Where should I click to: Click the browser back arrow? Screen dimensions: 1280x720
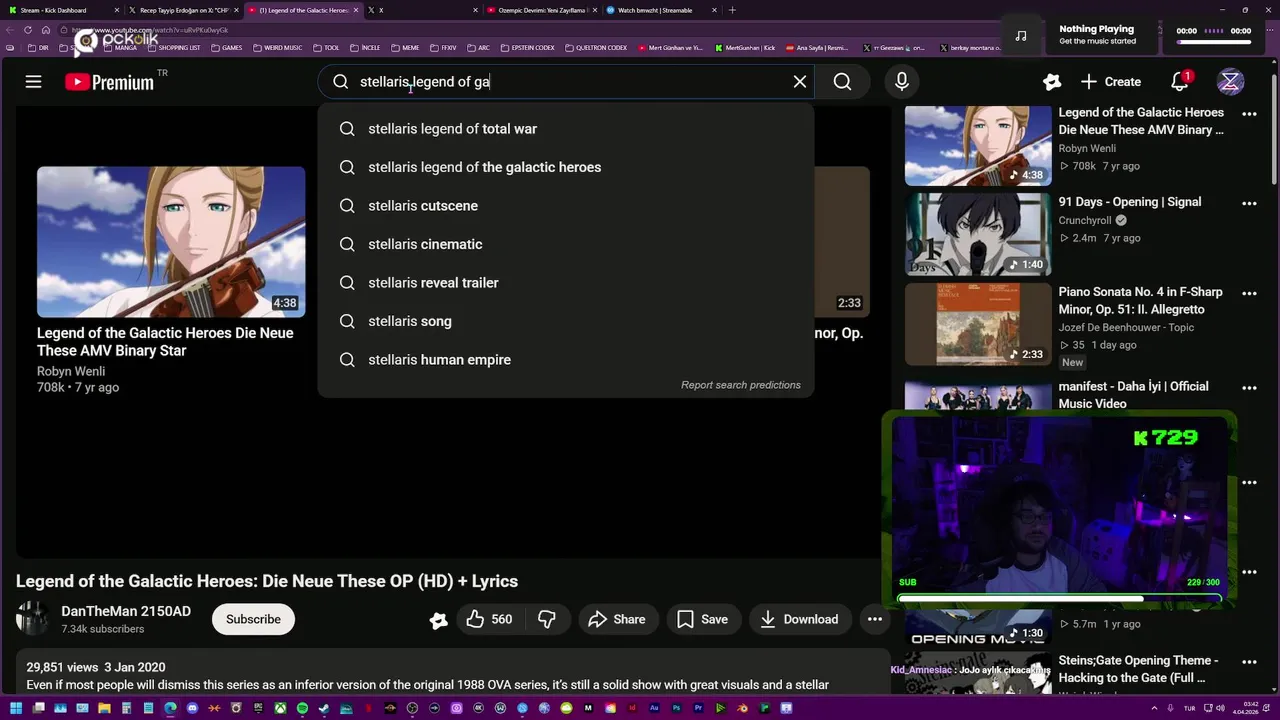point(11,30)
